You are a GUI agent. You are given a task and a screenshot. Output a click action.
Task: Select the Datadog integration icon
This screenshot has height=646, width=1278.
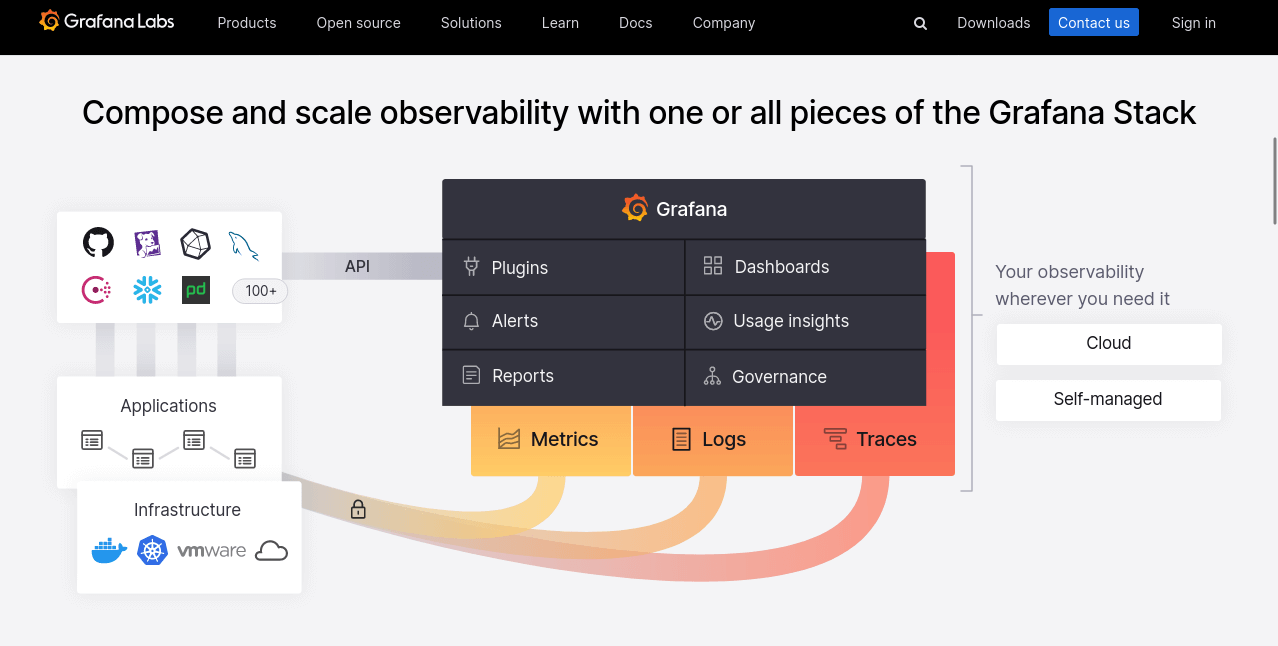coord(146,242)
